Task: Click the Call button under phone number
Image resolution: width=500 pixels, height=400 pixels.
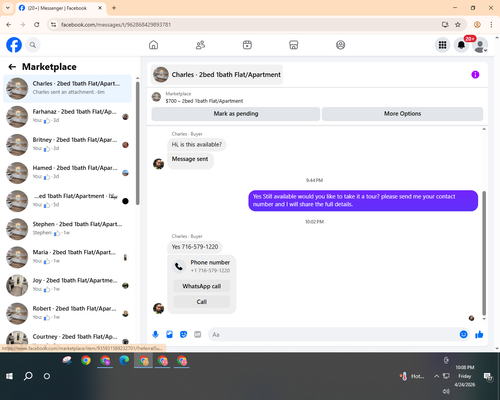Action: [x=202, y=302]
